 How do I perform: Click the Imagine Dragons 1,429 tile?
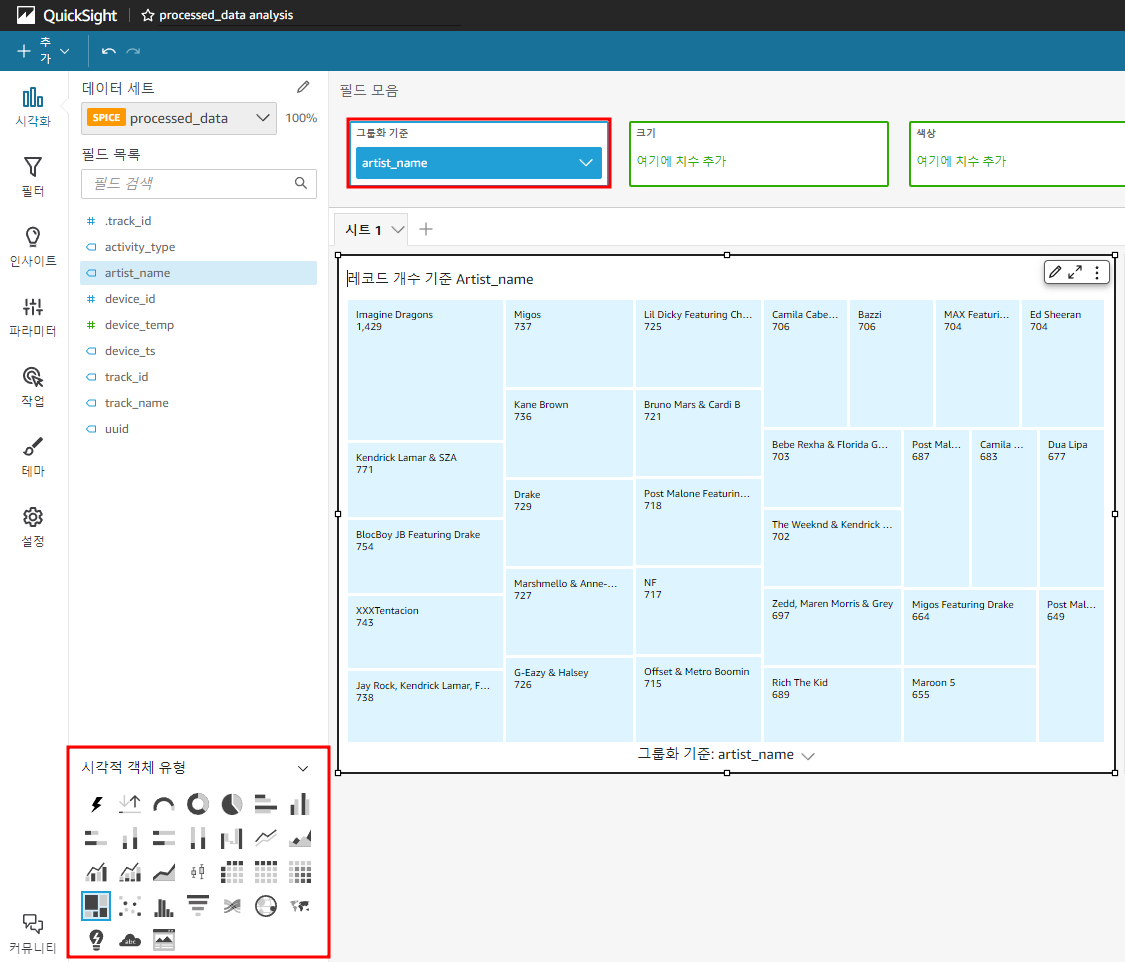(425, 370)
